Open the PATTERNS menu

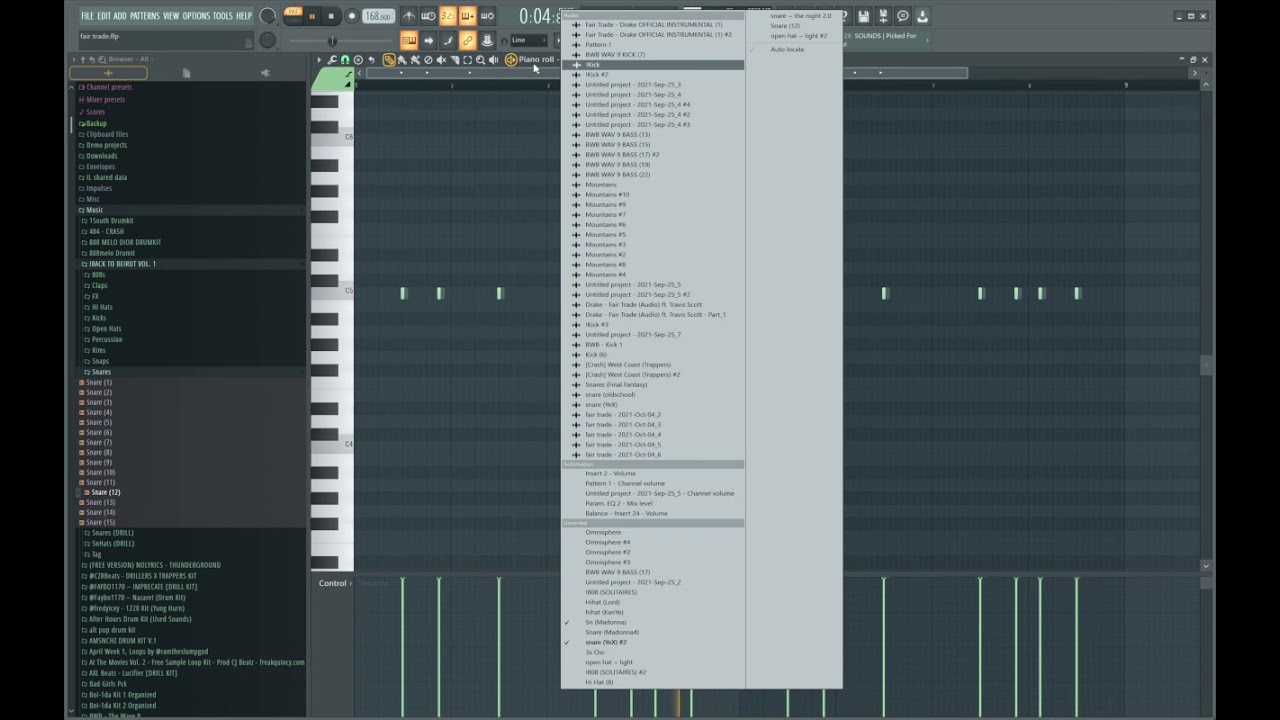pos(145,16)
